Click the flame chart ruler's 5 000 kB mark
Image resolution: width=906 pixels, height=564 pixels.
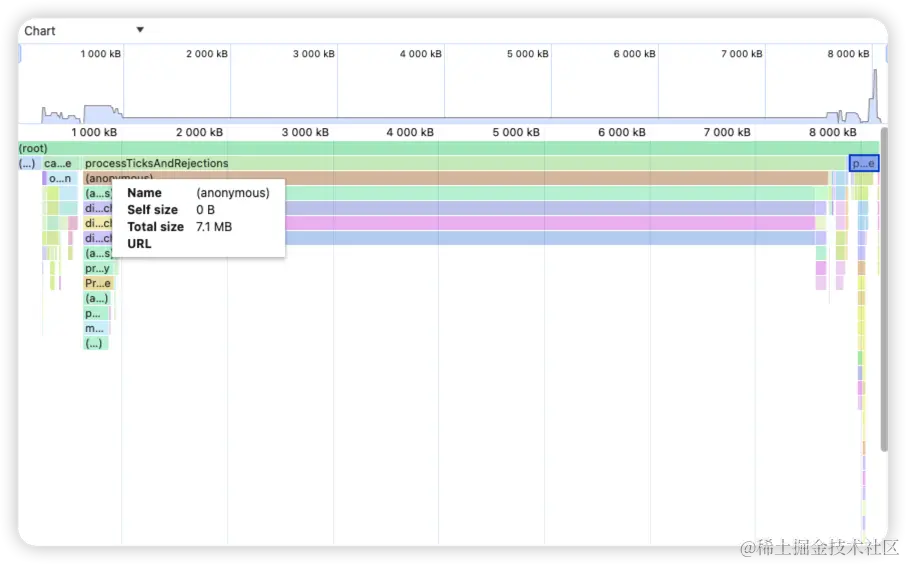pos(516,132)
